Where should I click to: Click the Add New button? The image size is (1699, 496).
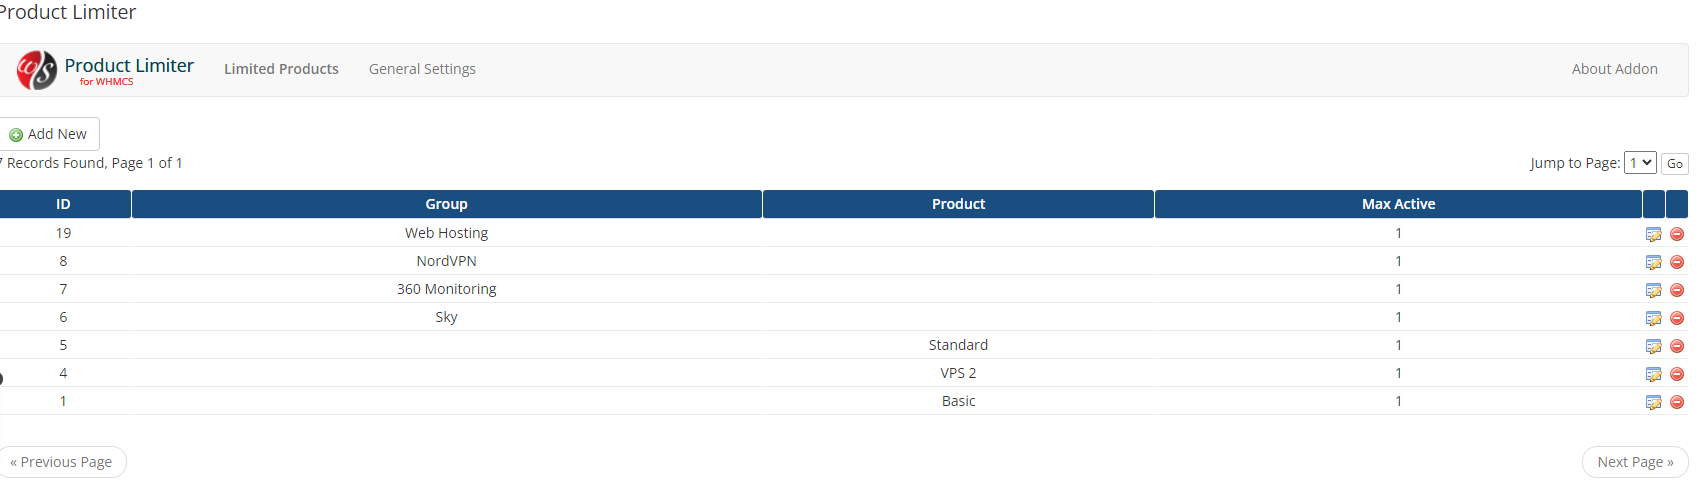(x=48, y=134)
